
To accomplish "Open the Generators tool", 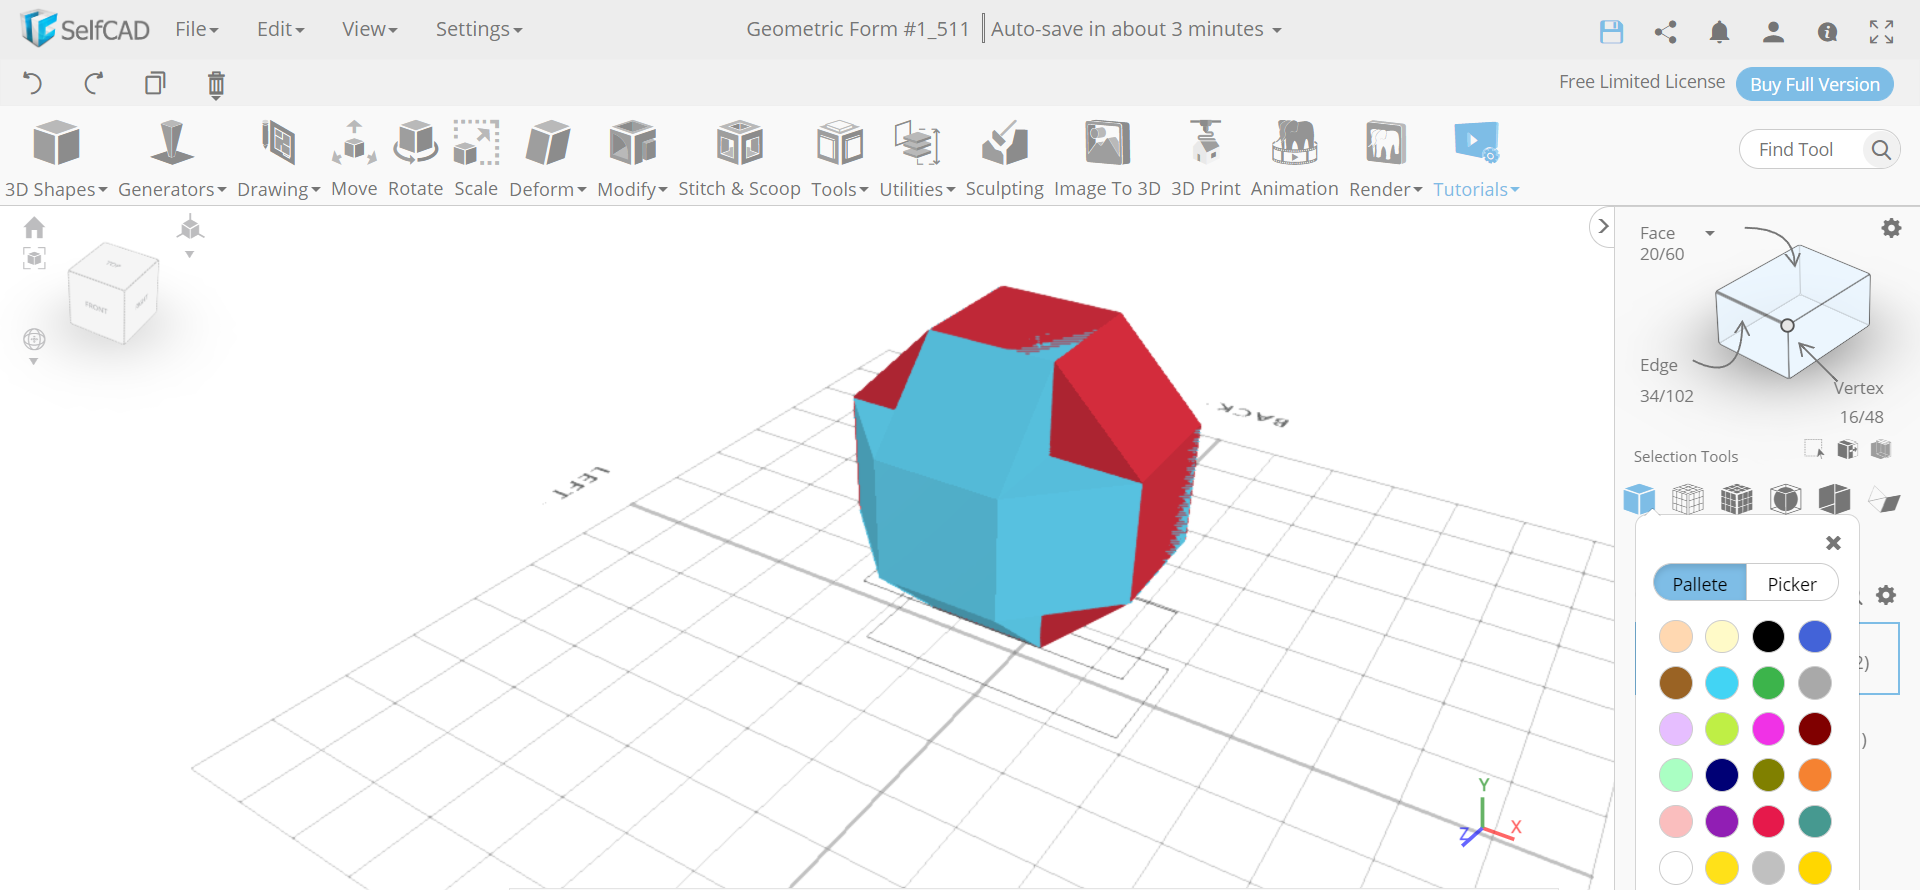I will [172, 159].
